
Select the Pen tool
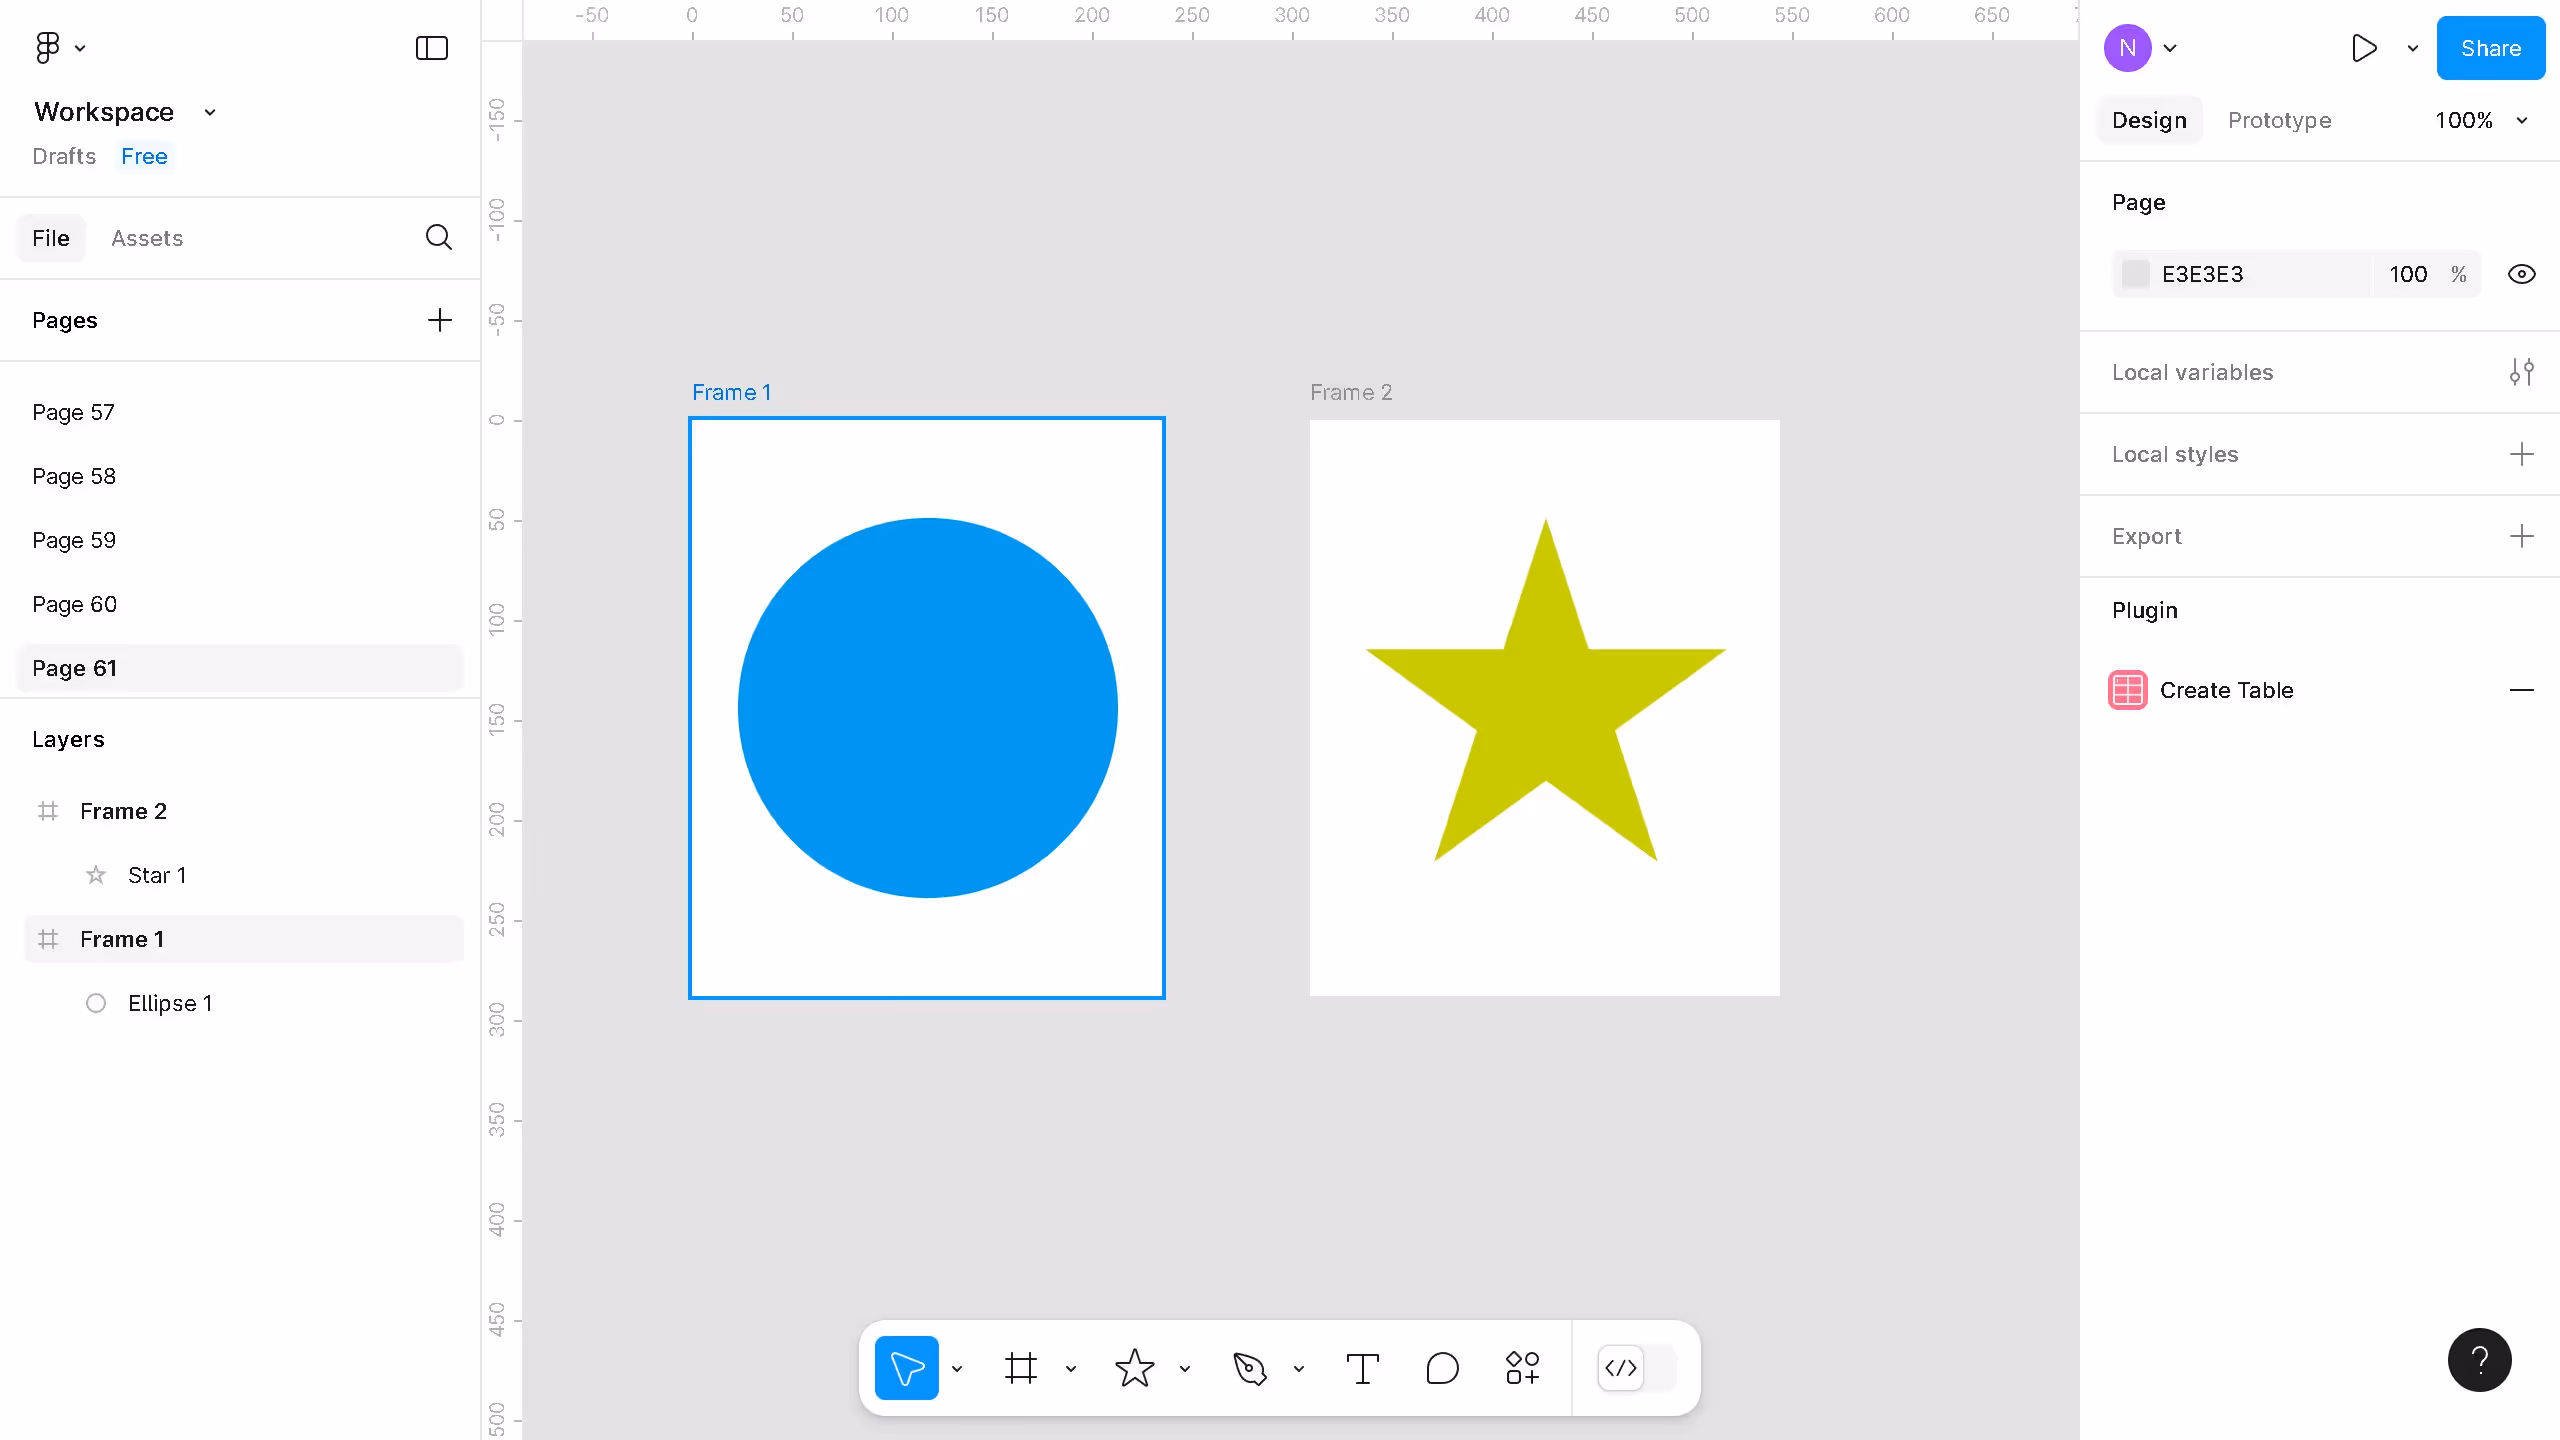click(x=1249, y=1368)
